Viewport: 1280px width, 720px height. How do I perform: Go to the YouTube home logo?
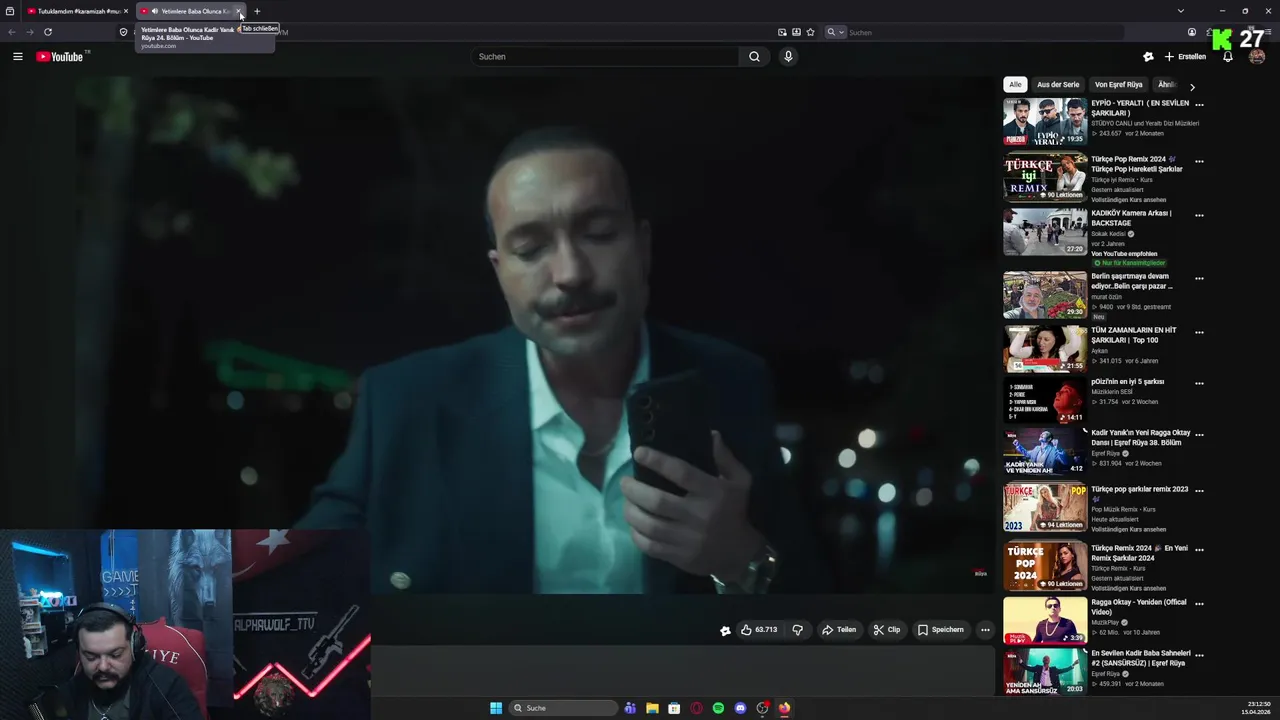60,57
